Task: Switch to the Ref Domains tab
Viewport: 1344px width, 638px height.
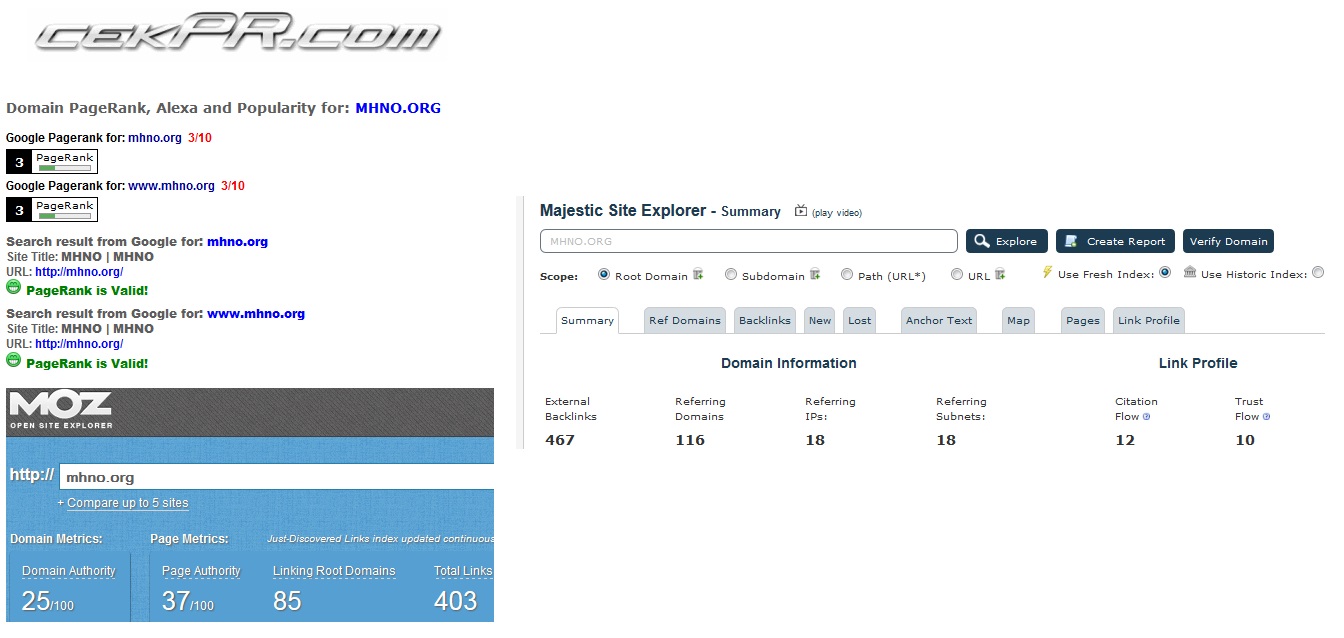Action: click(x=684, y=320)
